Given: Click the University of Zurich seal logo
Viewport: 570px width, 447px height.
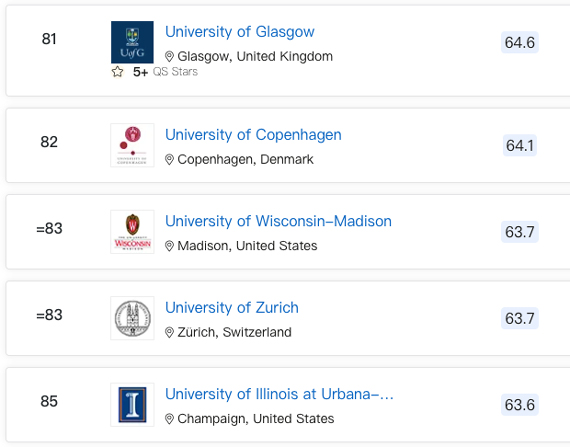Looking at the screenshot, I should coord(132,318).
